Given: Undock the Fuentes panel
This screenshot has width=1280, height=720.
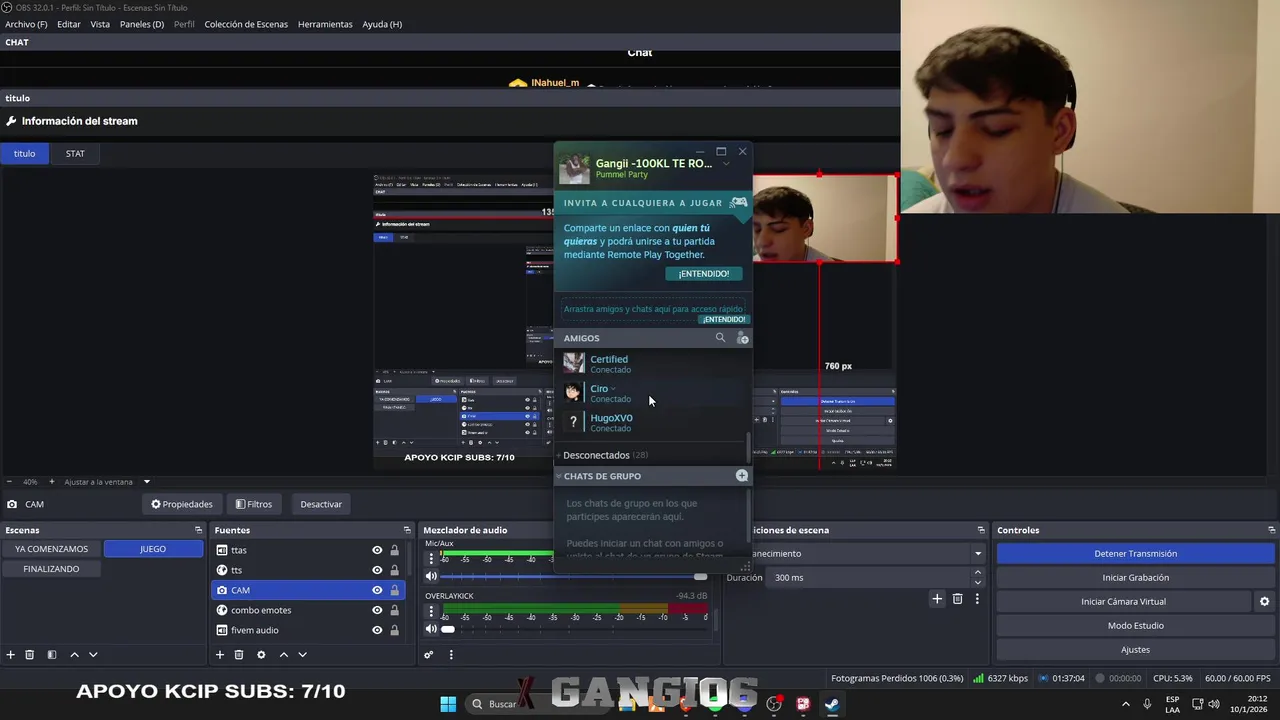Looking at the screenshot, I should (x=407, y=530).
